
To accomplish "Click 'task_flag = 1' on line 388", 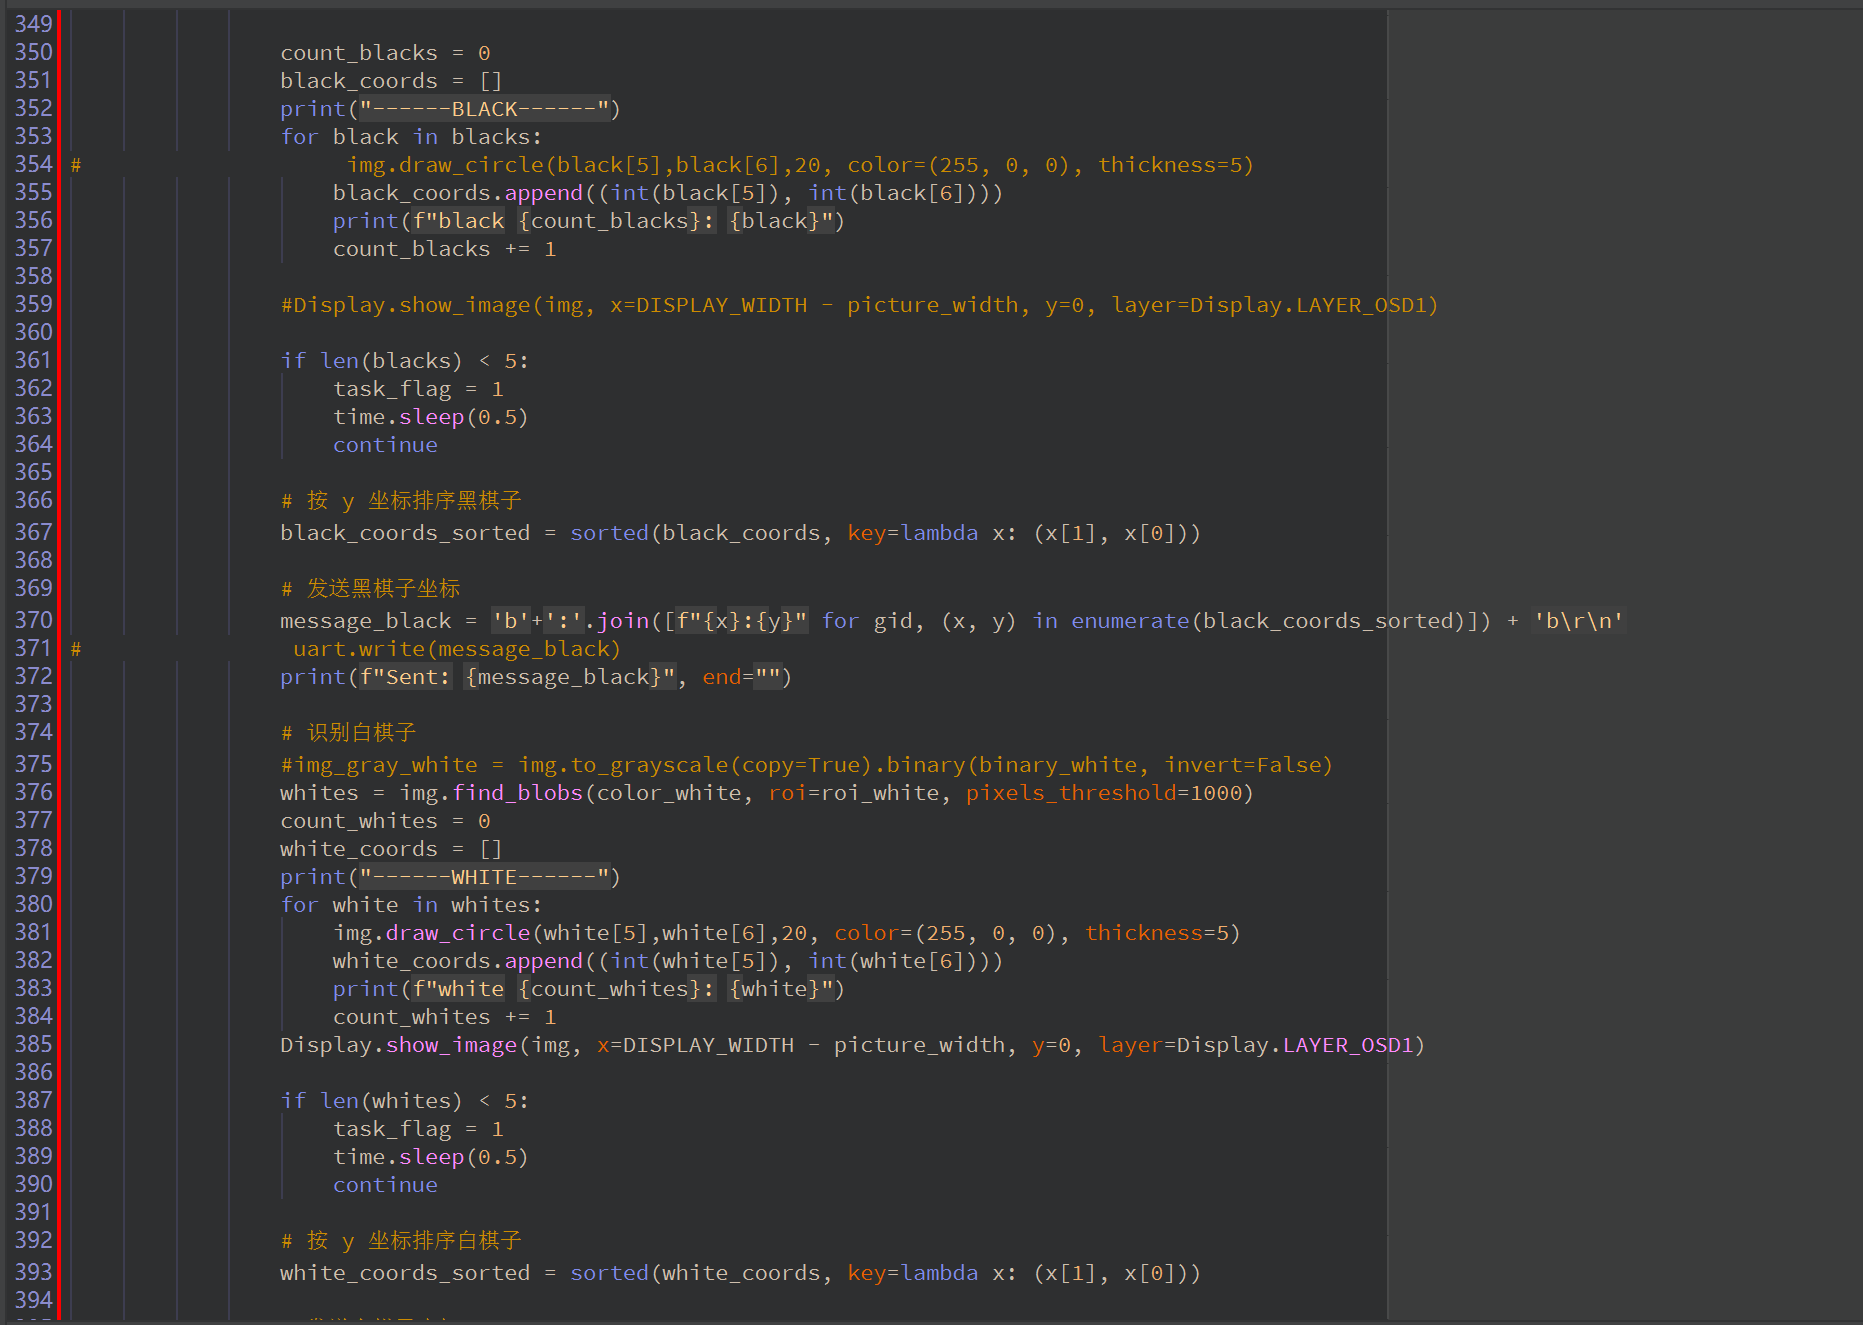I will tap(418, 1129).
